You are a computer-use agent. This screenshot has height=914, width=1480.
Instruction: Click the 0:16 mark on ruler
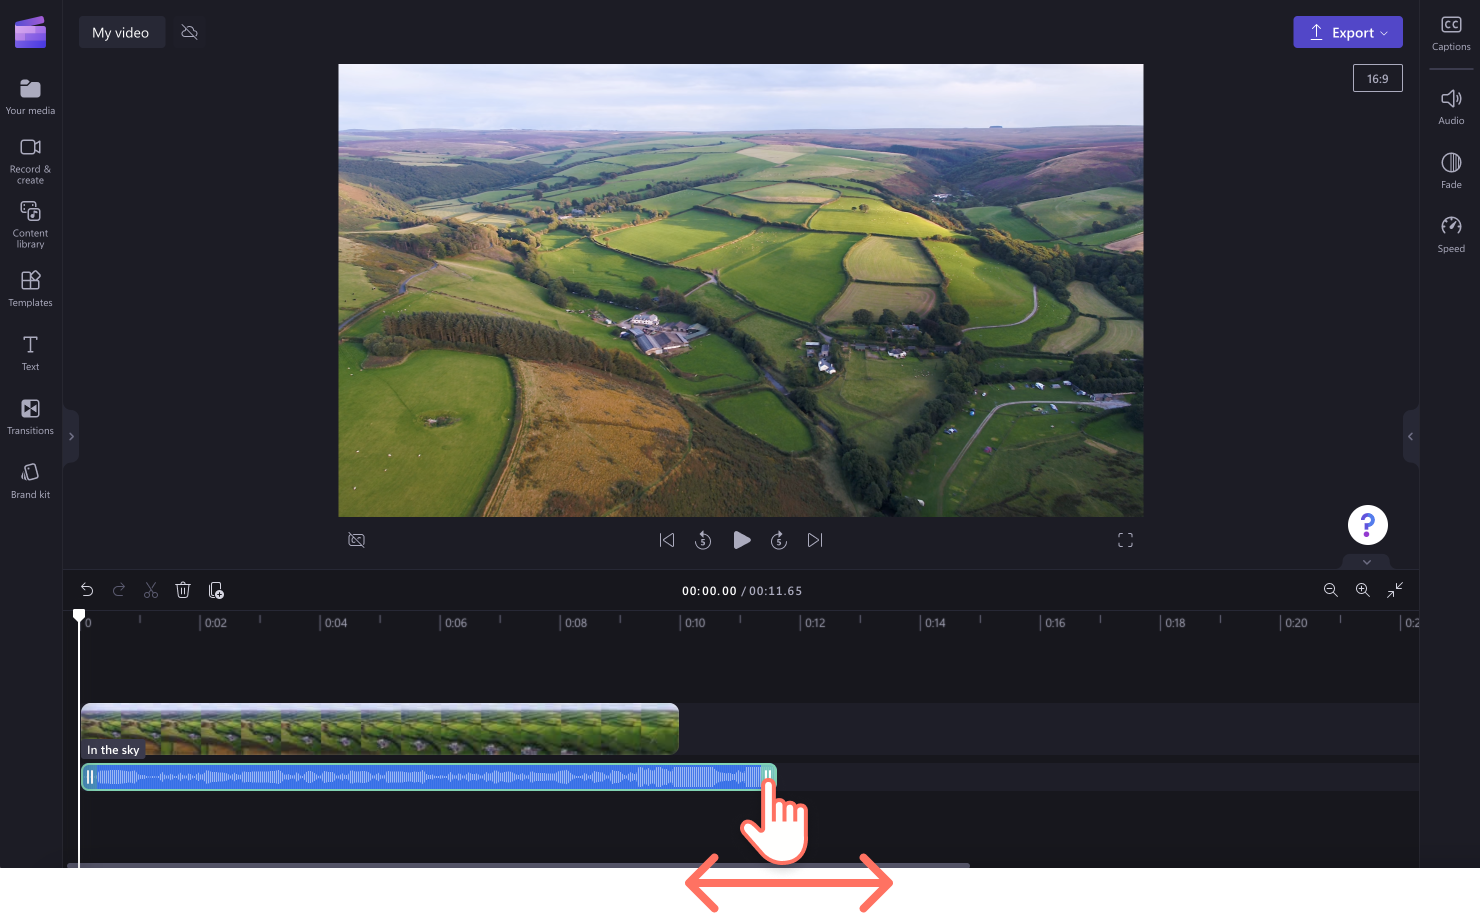[x=1055, y=623]
